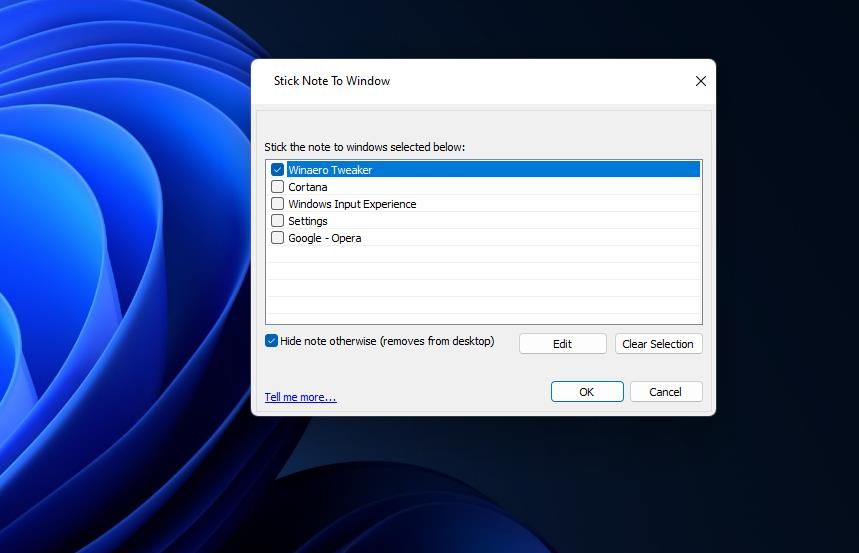The image size is (859, 553).
Task: Confirm with the OK button
Action: click(x=587, y=391)
